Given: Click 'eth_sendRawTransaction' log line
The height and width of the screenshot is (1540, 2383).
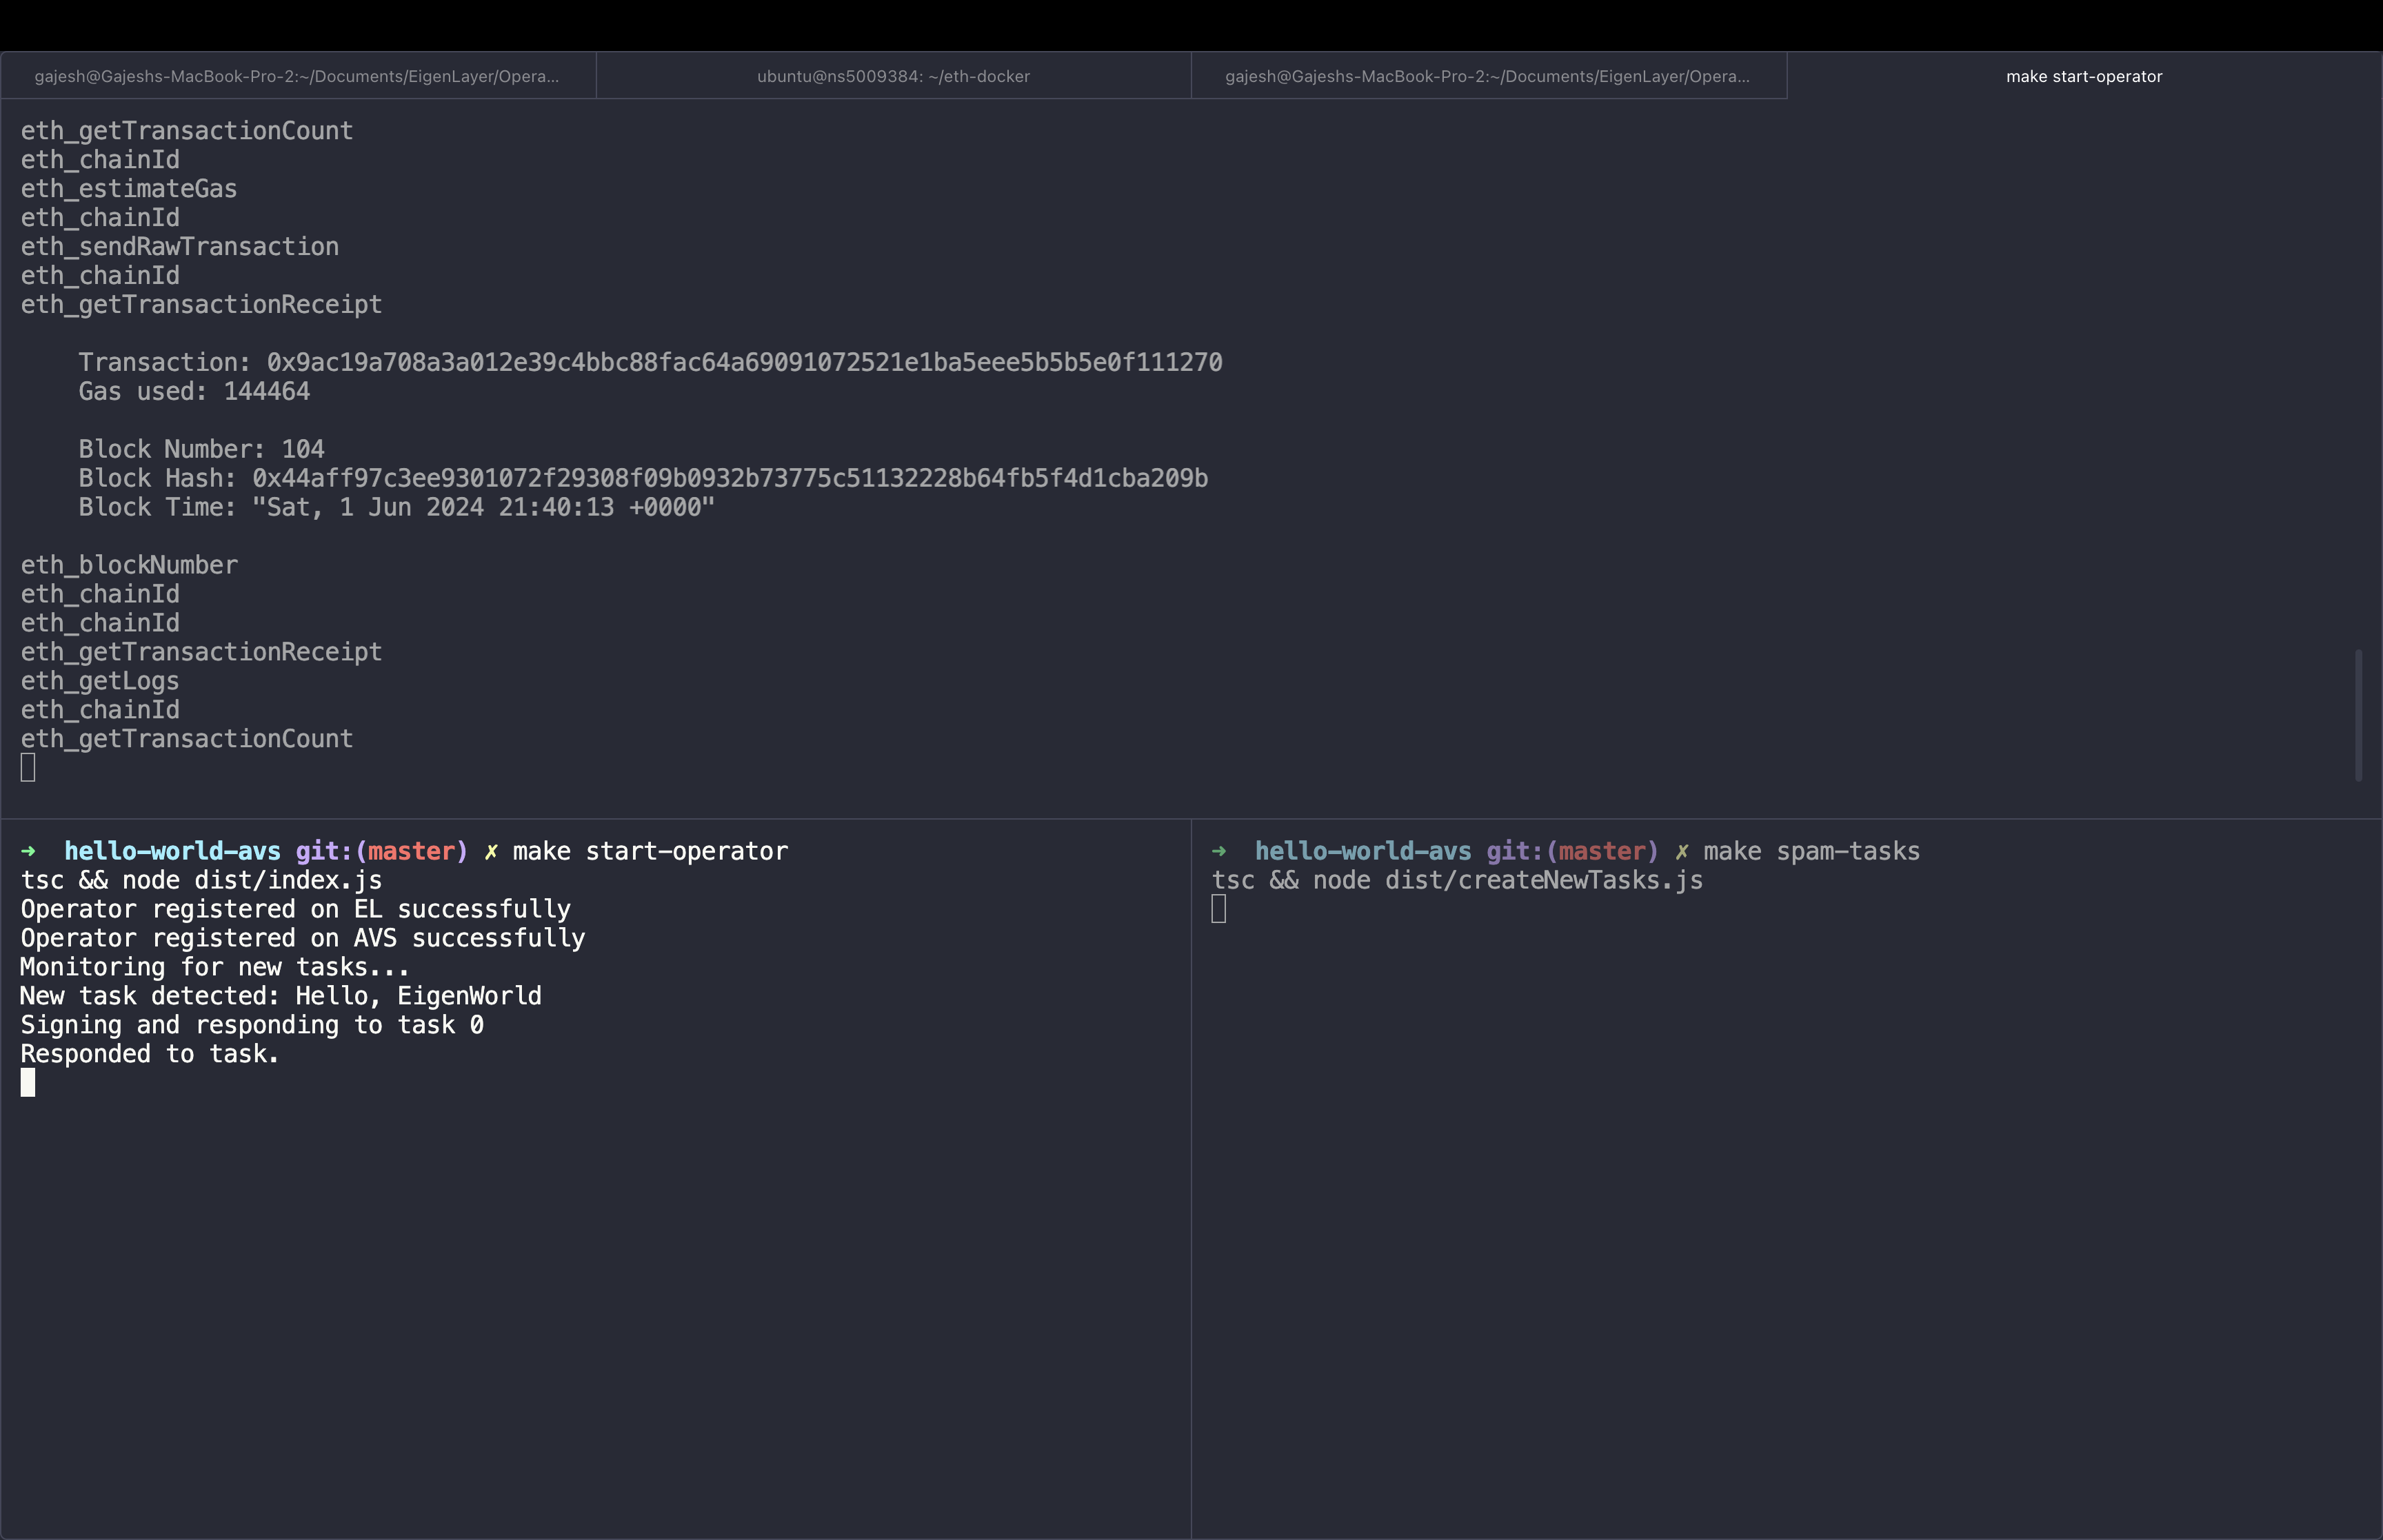Looking at the screenshot, I should tap(180, 246).
